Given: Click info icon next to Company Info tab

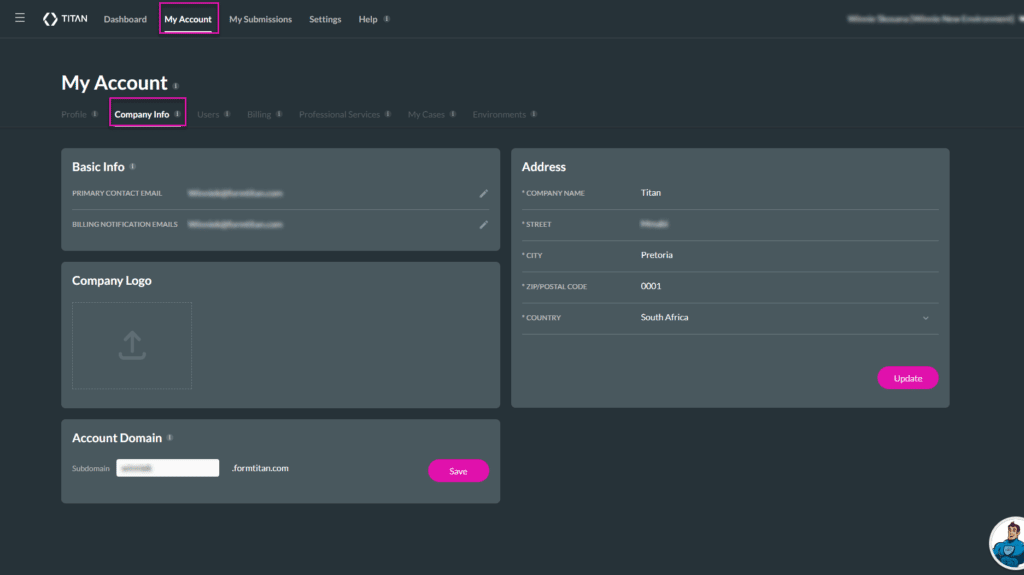Looking at the screenshot, I should coord(177,114).
